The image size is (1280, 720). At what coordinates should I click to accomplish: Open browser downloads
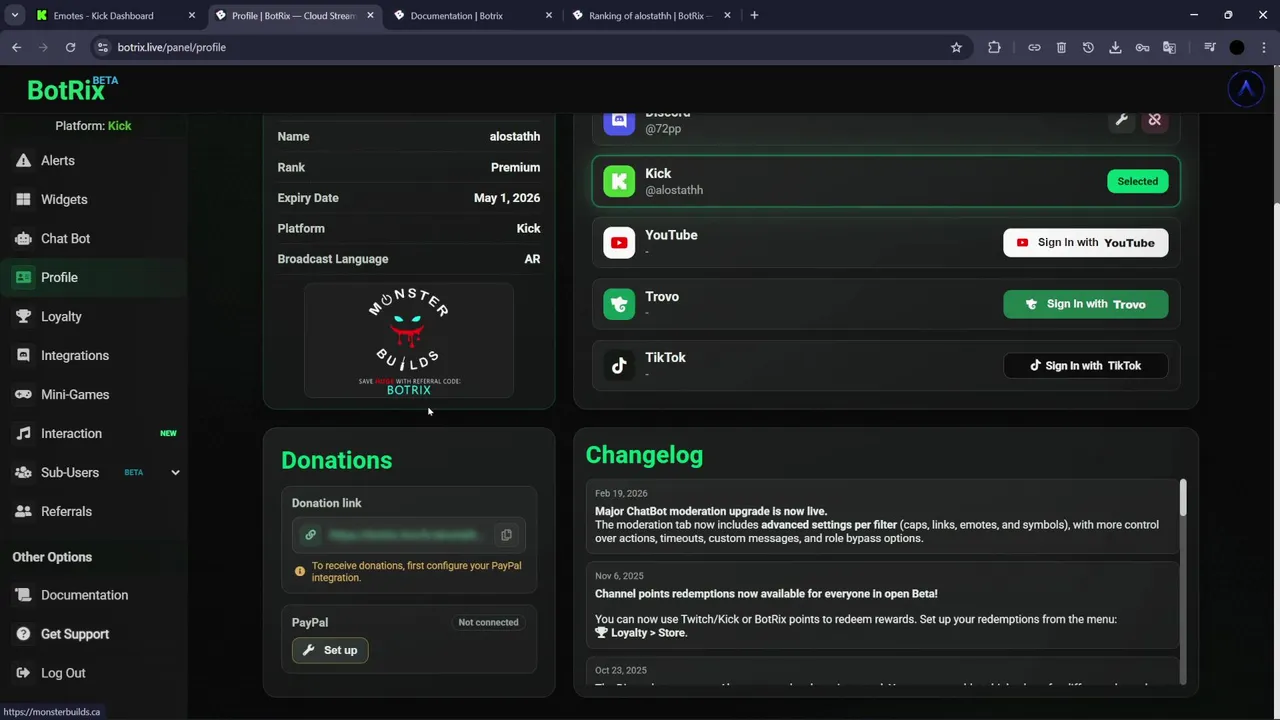click(1115, 47)
